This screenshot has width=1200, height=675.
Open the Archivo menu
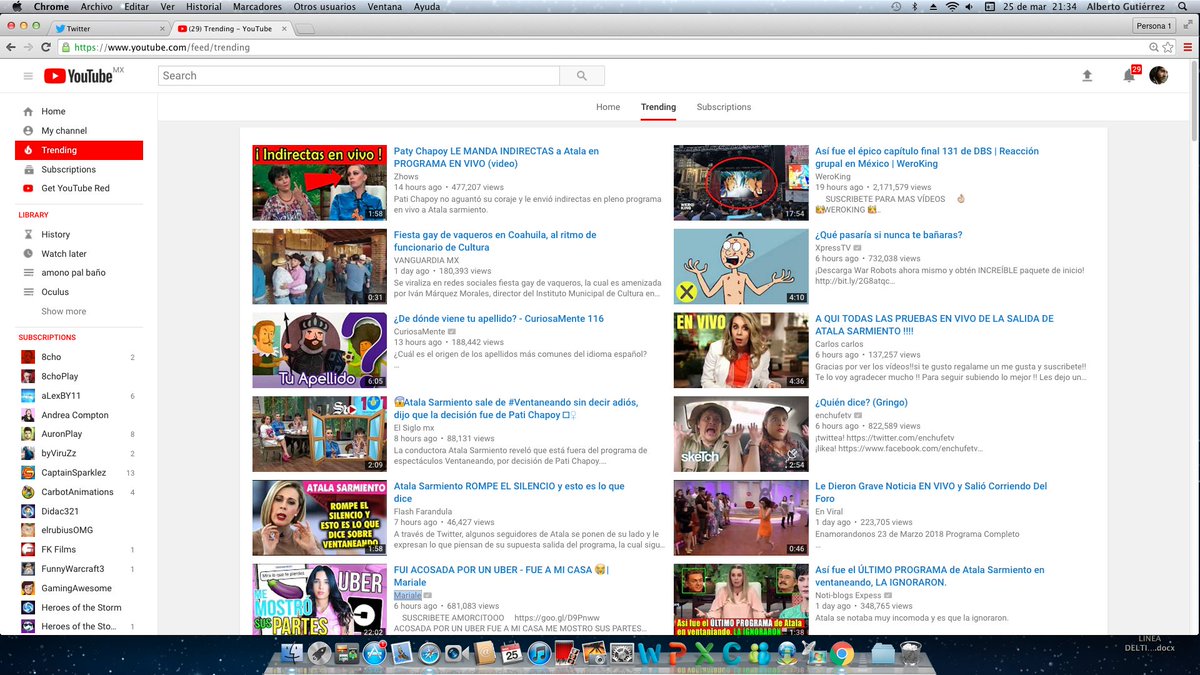(97, 7)
